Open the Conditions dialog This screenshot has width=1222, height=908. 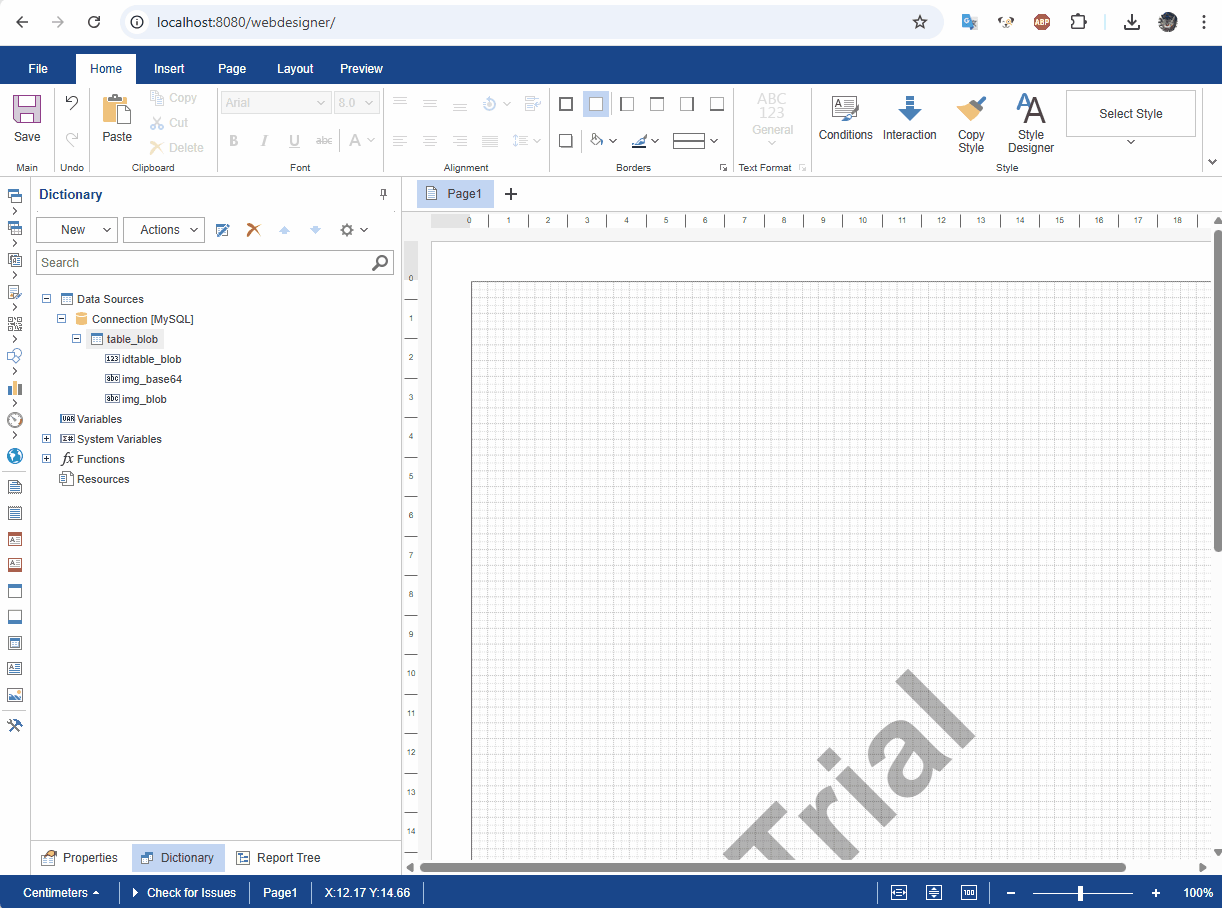pos(845,110)
